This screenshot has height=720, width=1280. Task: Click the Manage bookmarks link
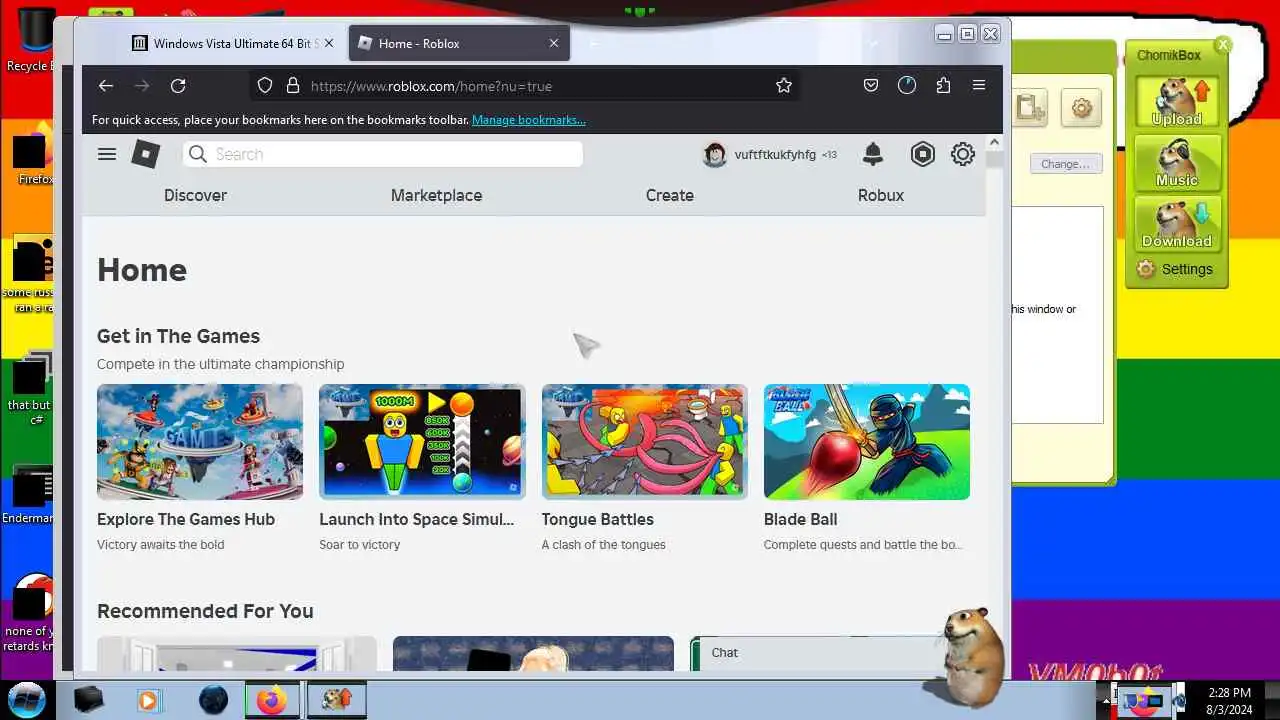pos(529,120)
